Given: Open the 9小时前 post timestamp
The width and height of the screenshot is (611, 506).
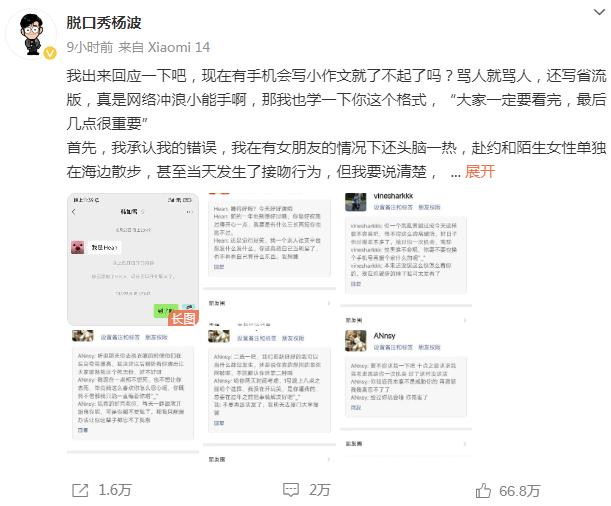Looking at the screenshot, I should point(90,47).
